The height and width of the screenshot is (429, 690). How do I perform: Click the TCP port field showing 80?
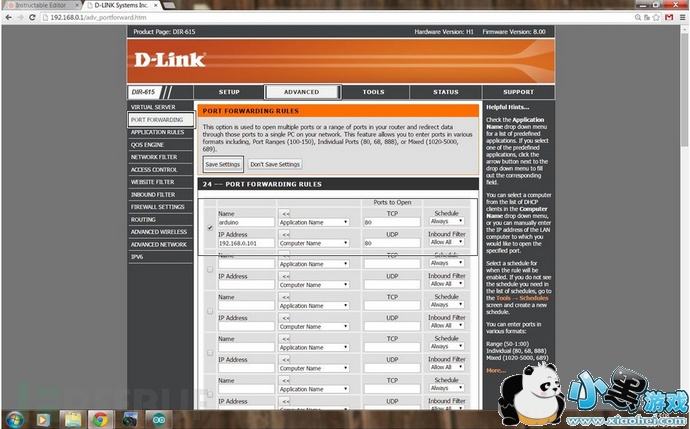coord(392,222)
